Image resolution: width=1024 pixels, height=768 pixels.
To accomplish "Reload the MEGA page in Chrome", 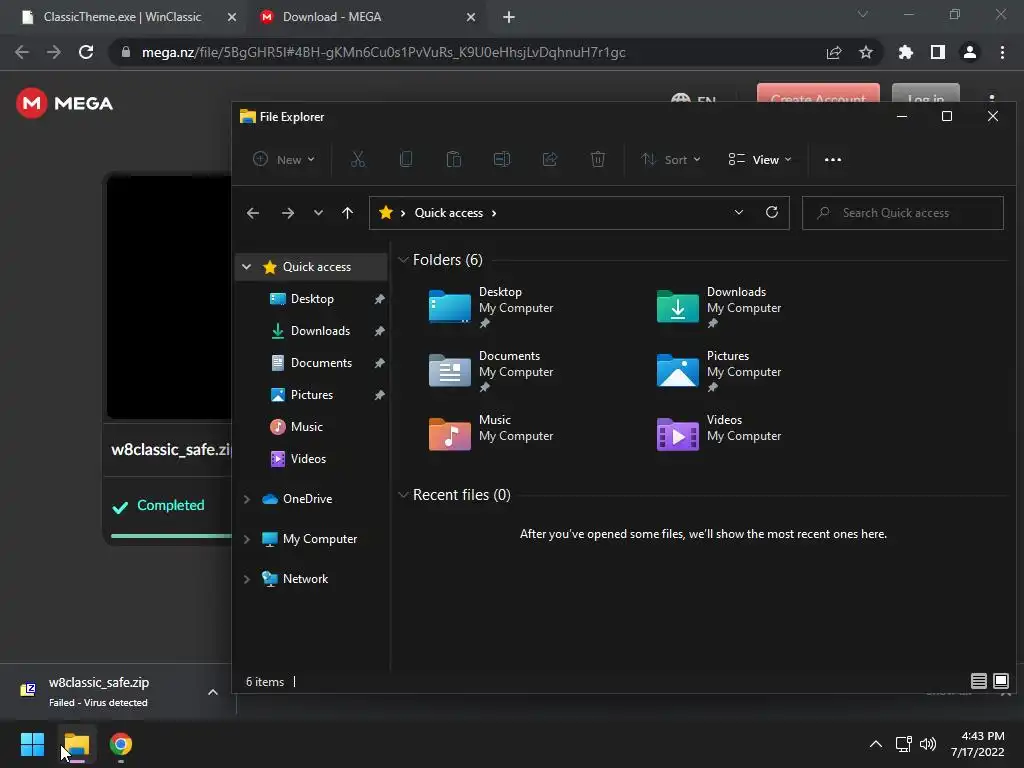I will [x=86, y=52].
